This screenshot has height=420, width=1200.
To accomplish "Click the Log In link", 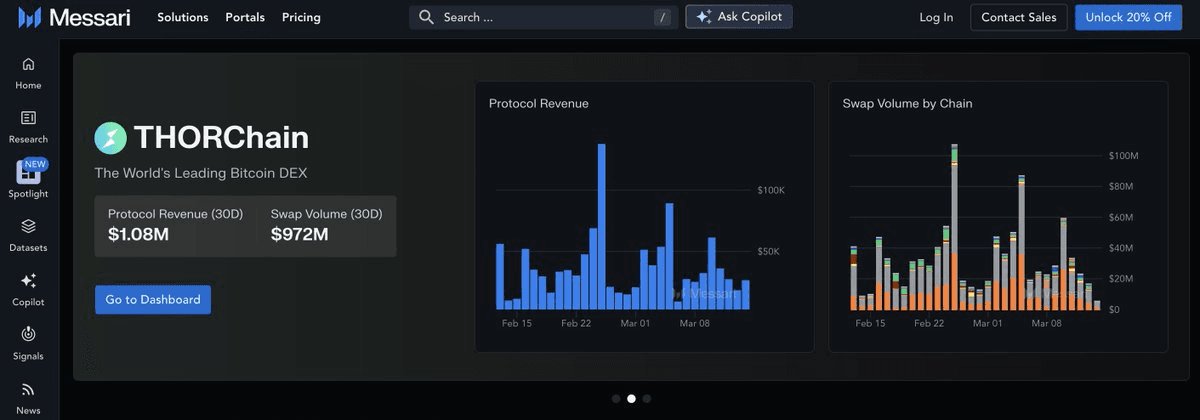I will click(x=936, y=17).
